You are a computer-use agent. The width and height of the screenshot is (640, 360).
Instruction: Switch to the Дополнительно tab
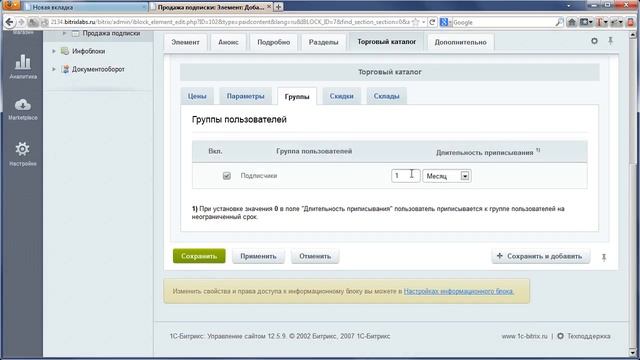coord(460,42)
